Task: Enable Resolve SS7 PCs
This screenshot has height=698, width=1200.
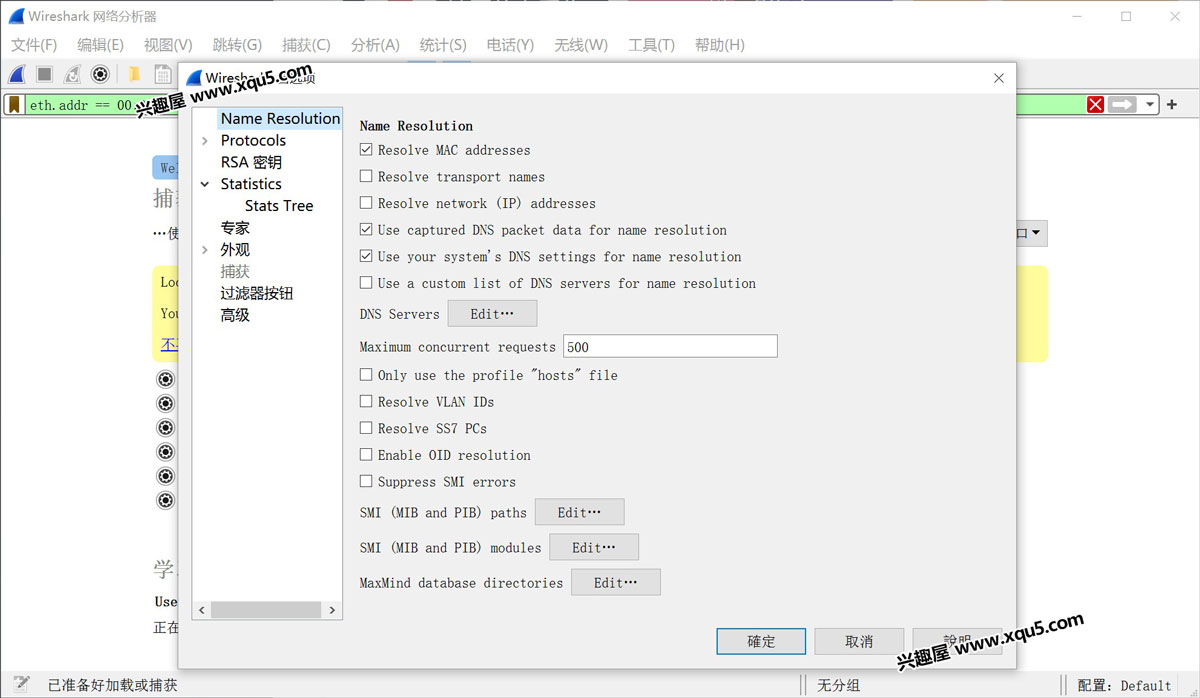Action: 366,428
